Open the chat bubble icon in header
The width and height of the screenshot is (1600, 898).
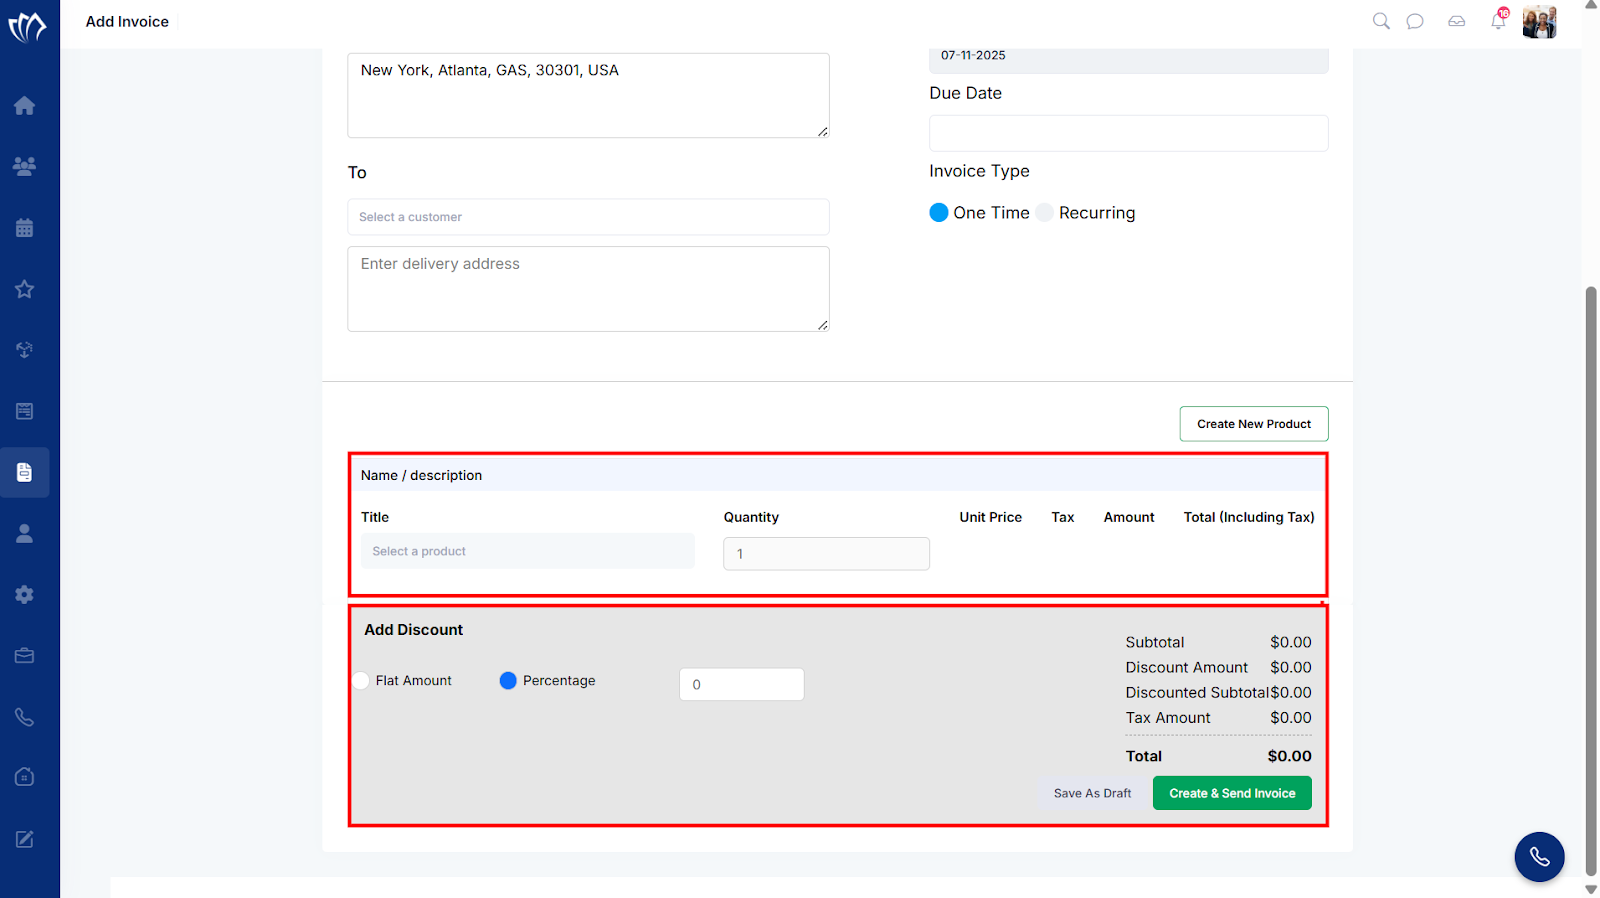[x=1415, y=21]
